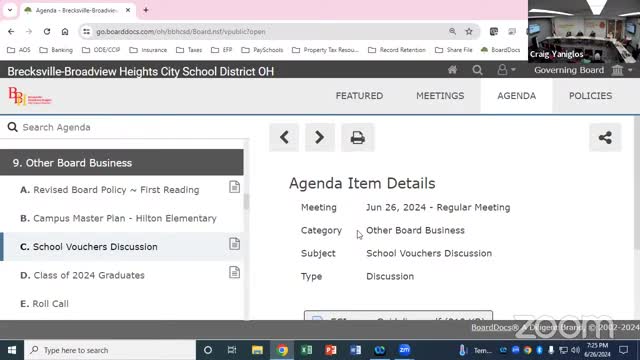Click the agenda list scrollbar
The image size is (640, 360).
246,202
